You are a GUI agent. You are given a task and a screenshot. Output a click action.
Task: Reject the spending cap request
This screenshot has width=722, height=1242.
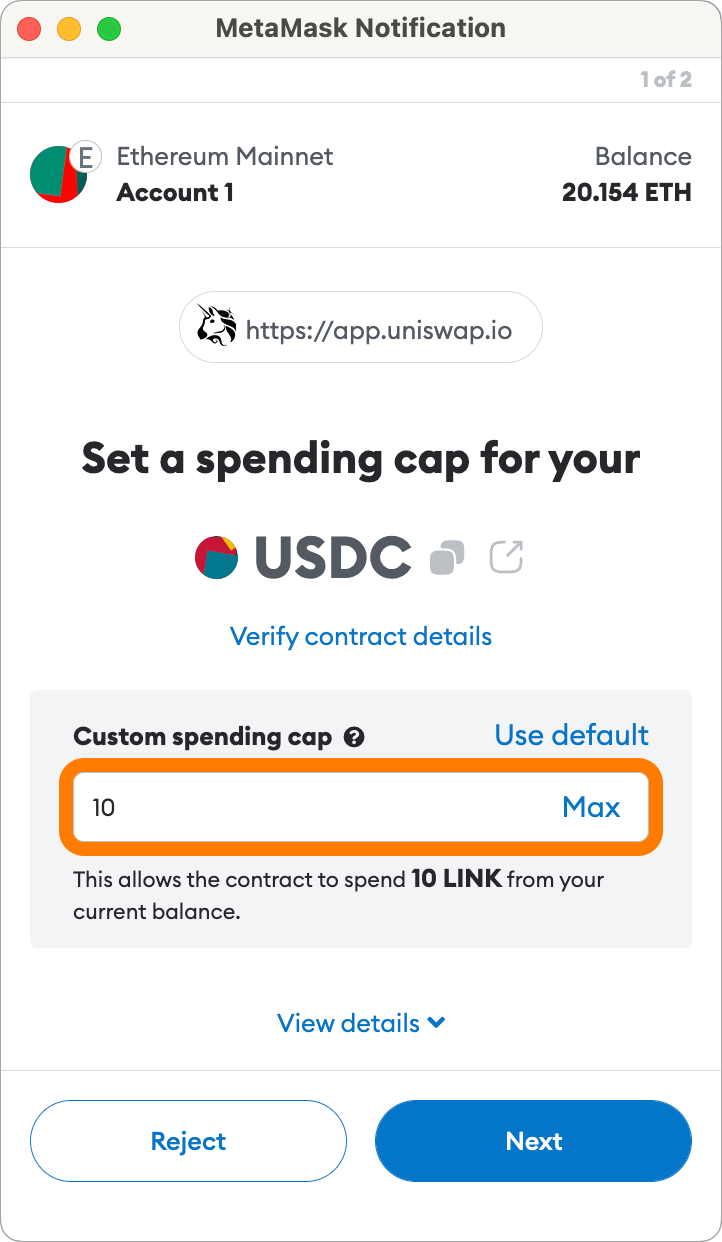[188, 1141]
